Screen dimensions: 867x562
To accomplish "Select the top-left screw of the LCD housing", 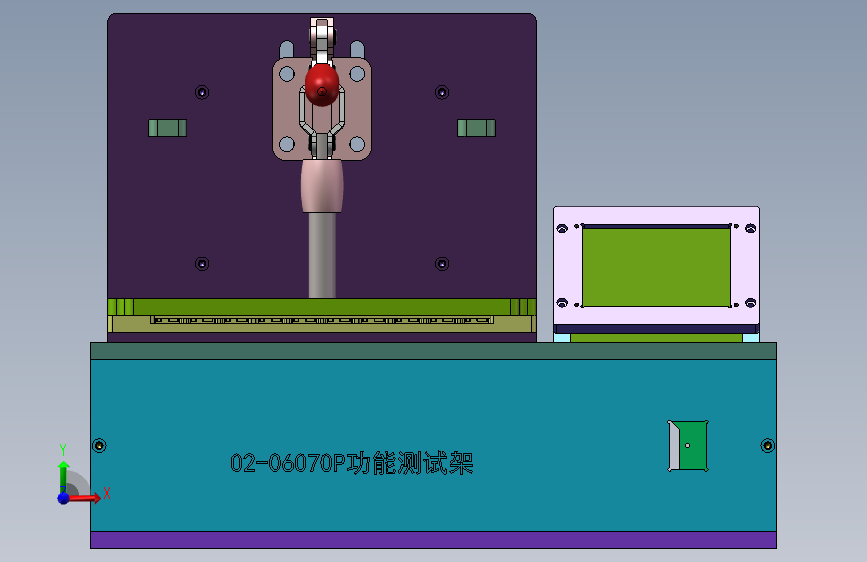I will pyautogui.click(x=562, y=228).
